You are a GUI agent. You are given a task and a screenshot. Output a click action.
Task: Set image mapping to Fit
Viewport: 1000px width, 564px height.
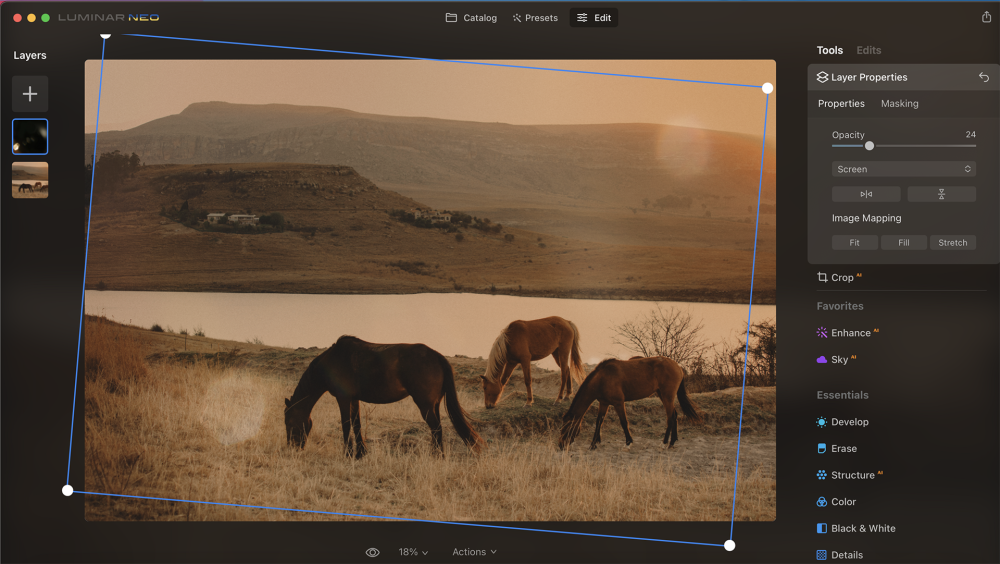pos(855,242)
